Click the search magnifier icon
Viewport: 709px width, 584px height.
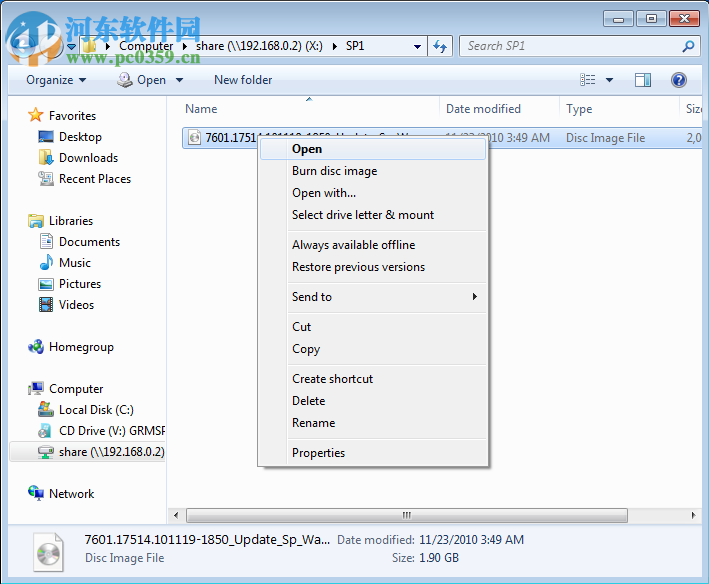click(x=688, y=46)
